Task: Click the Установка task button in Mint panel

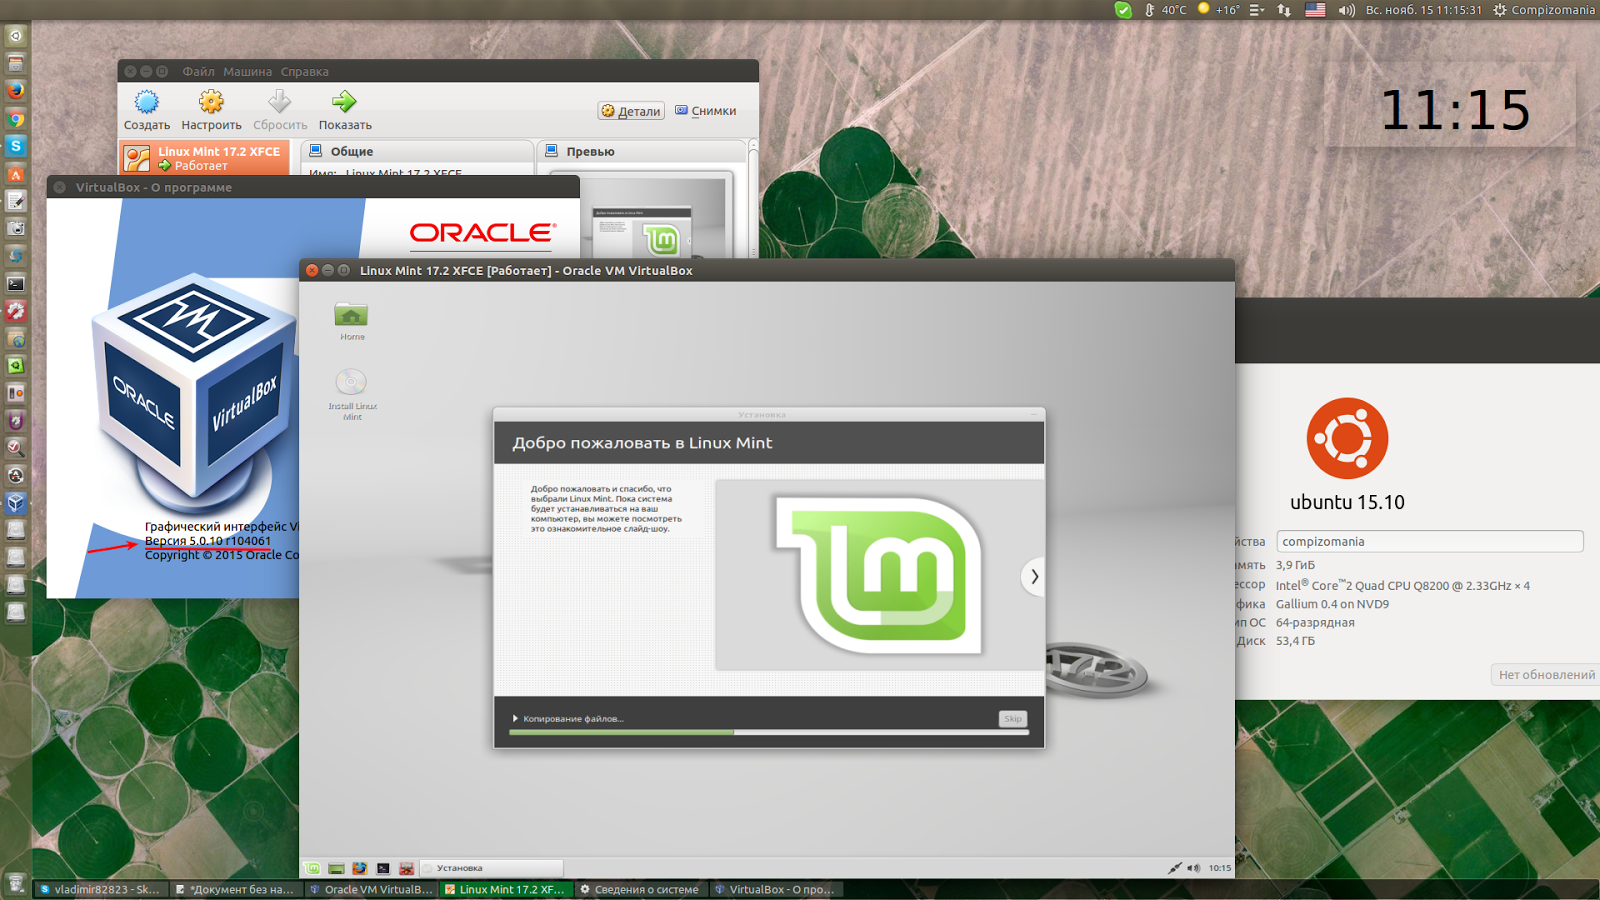Action: point(491,868)
